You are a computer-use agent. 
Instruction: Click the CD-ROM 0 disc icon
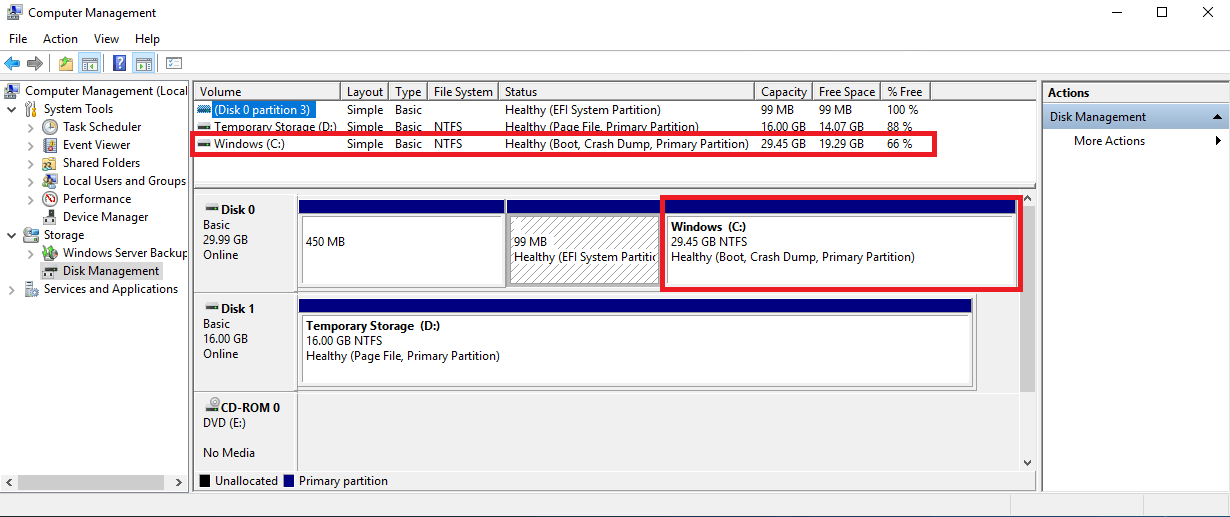pyautogui.click(x=212, y=407)
